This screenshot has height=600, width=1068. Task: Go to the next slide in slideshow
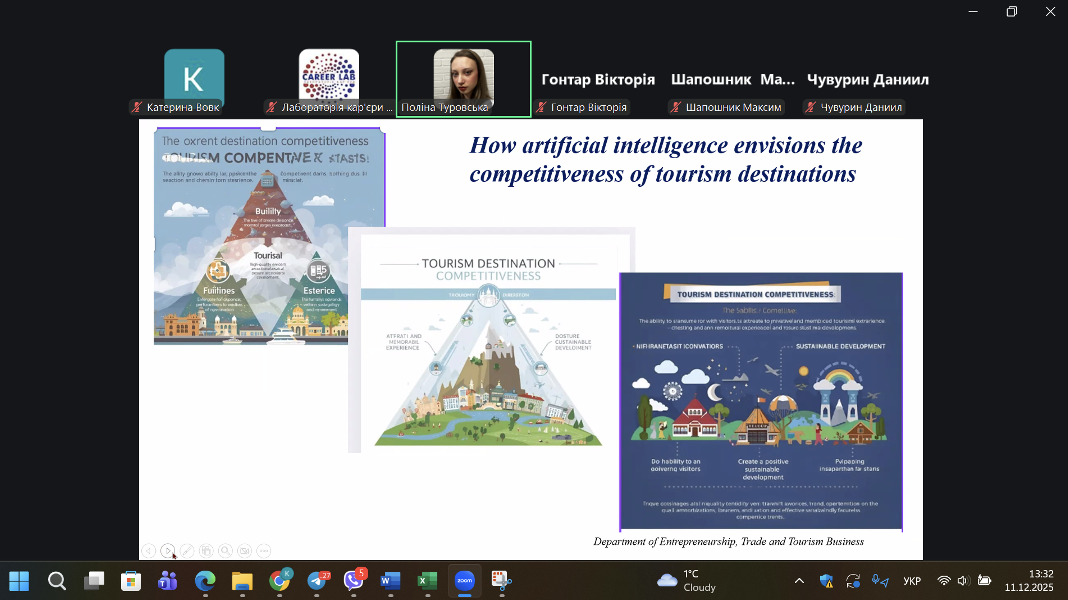(x=168, y=550)
